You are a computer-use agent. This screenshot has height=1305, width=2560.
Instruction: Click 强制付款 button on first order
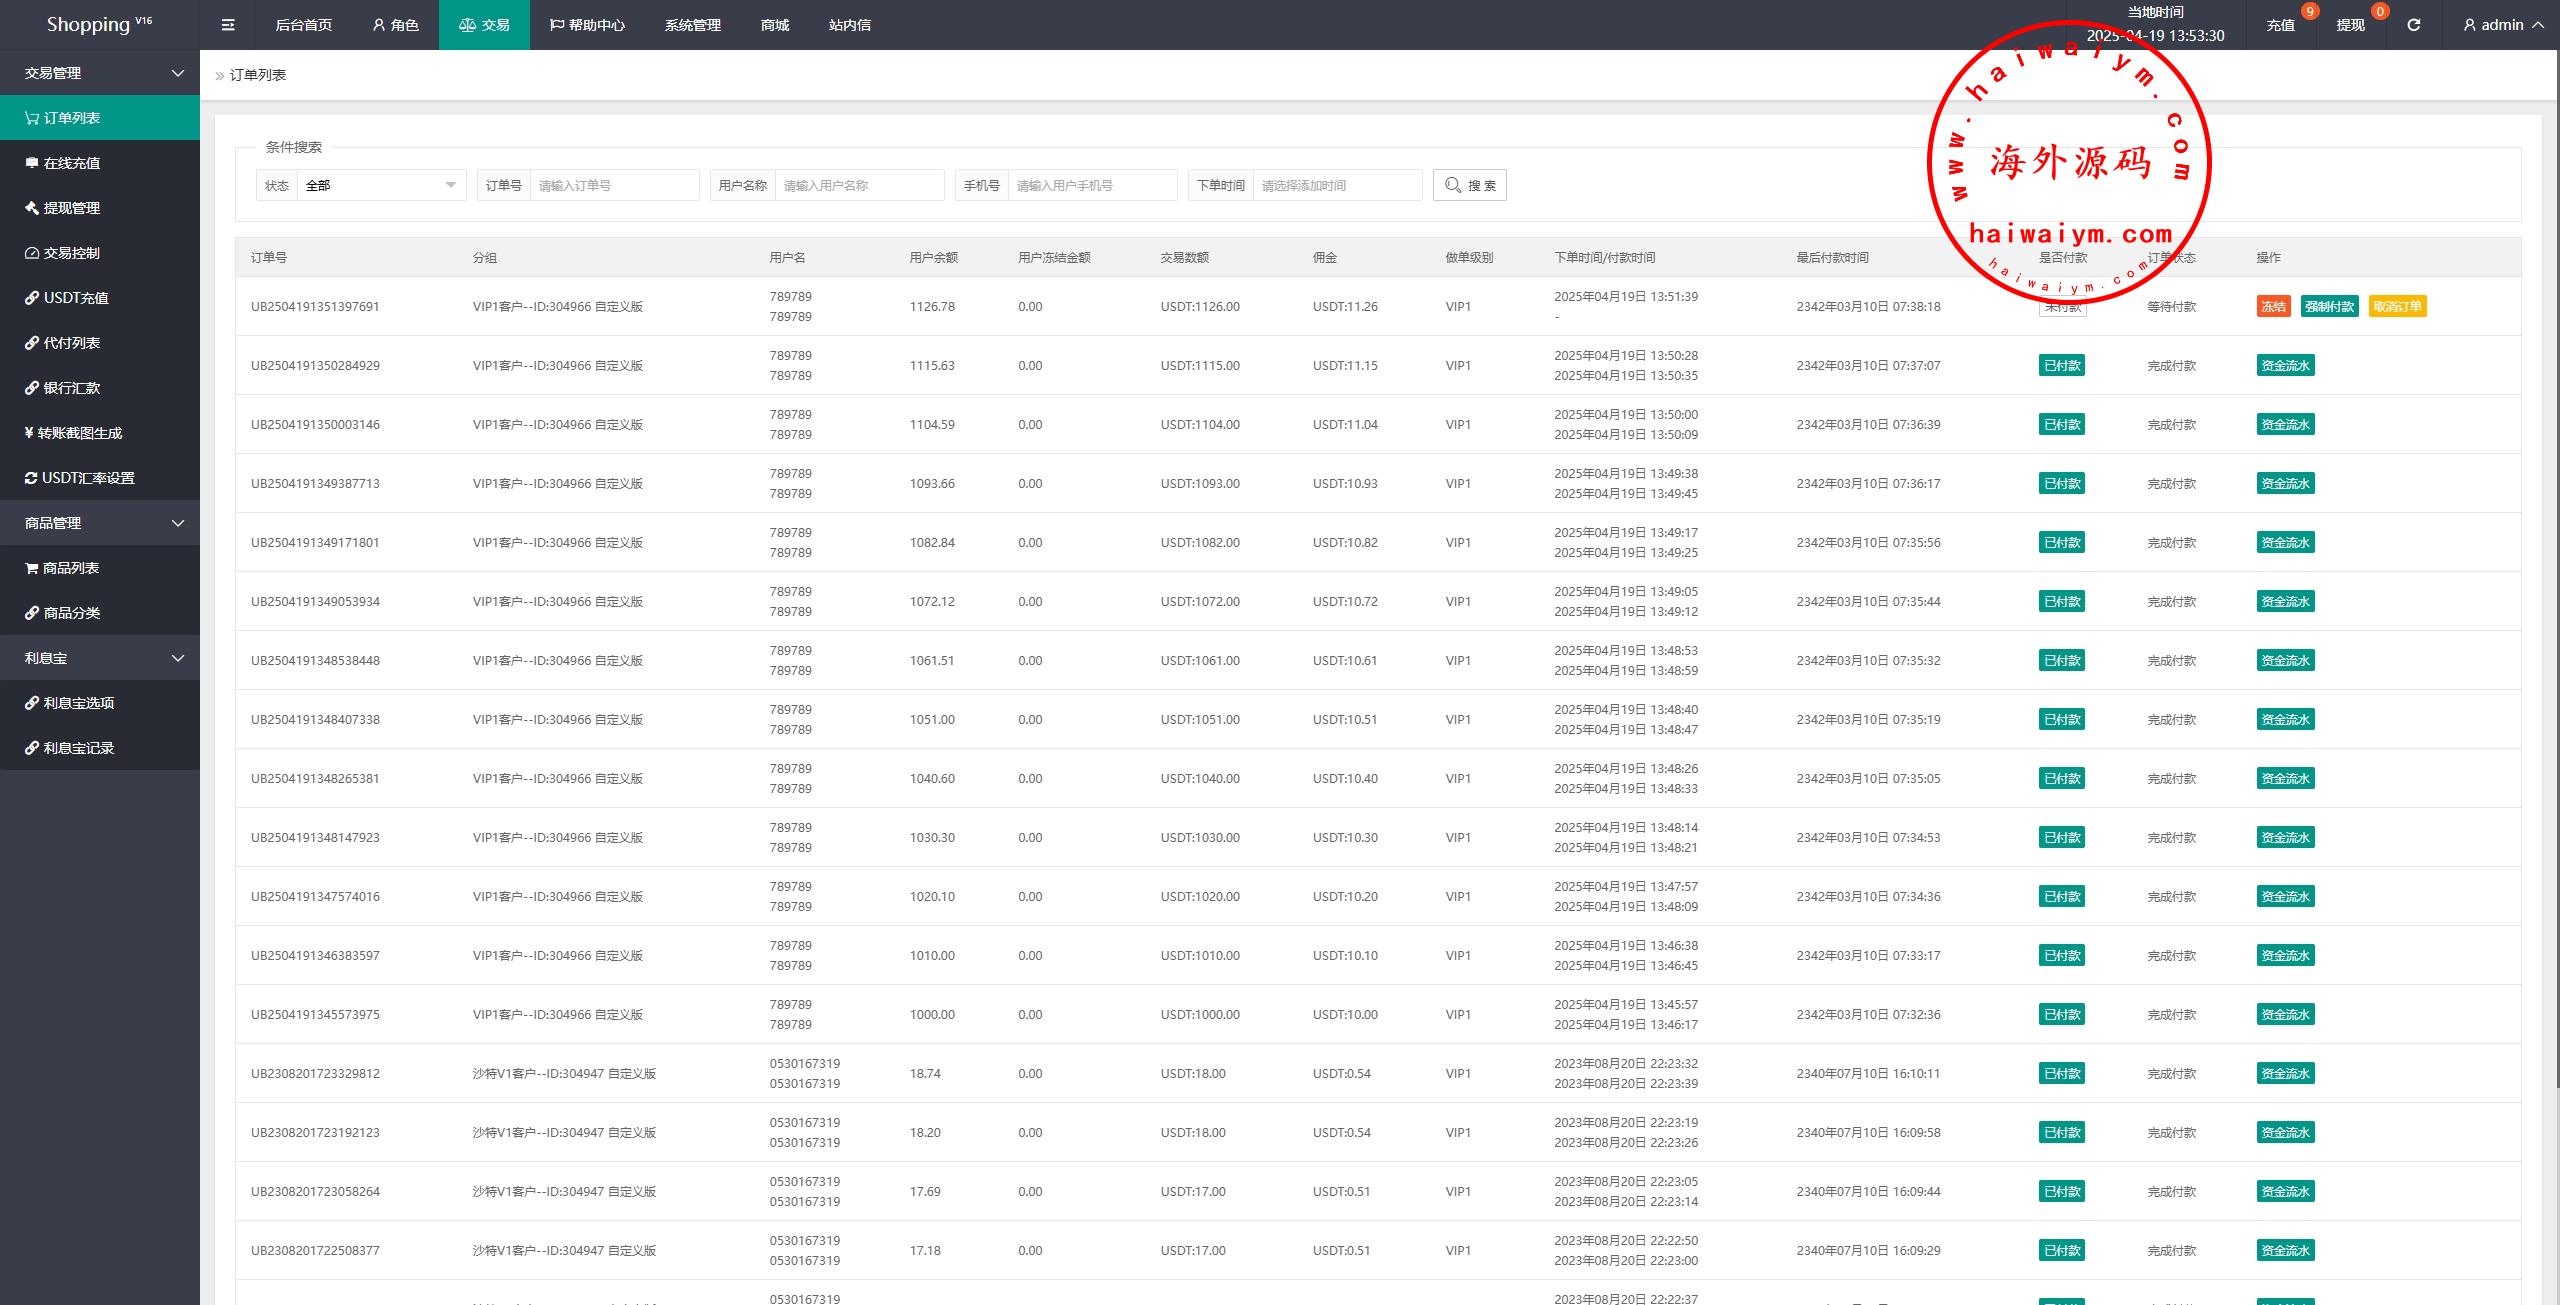(2329, 307)
